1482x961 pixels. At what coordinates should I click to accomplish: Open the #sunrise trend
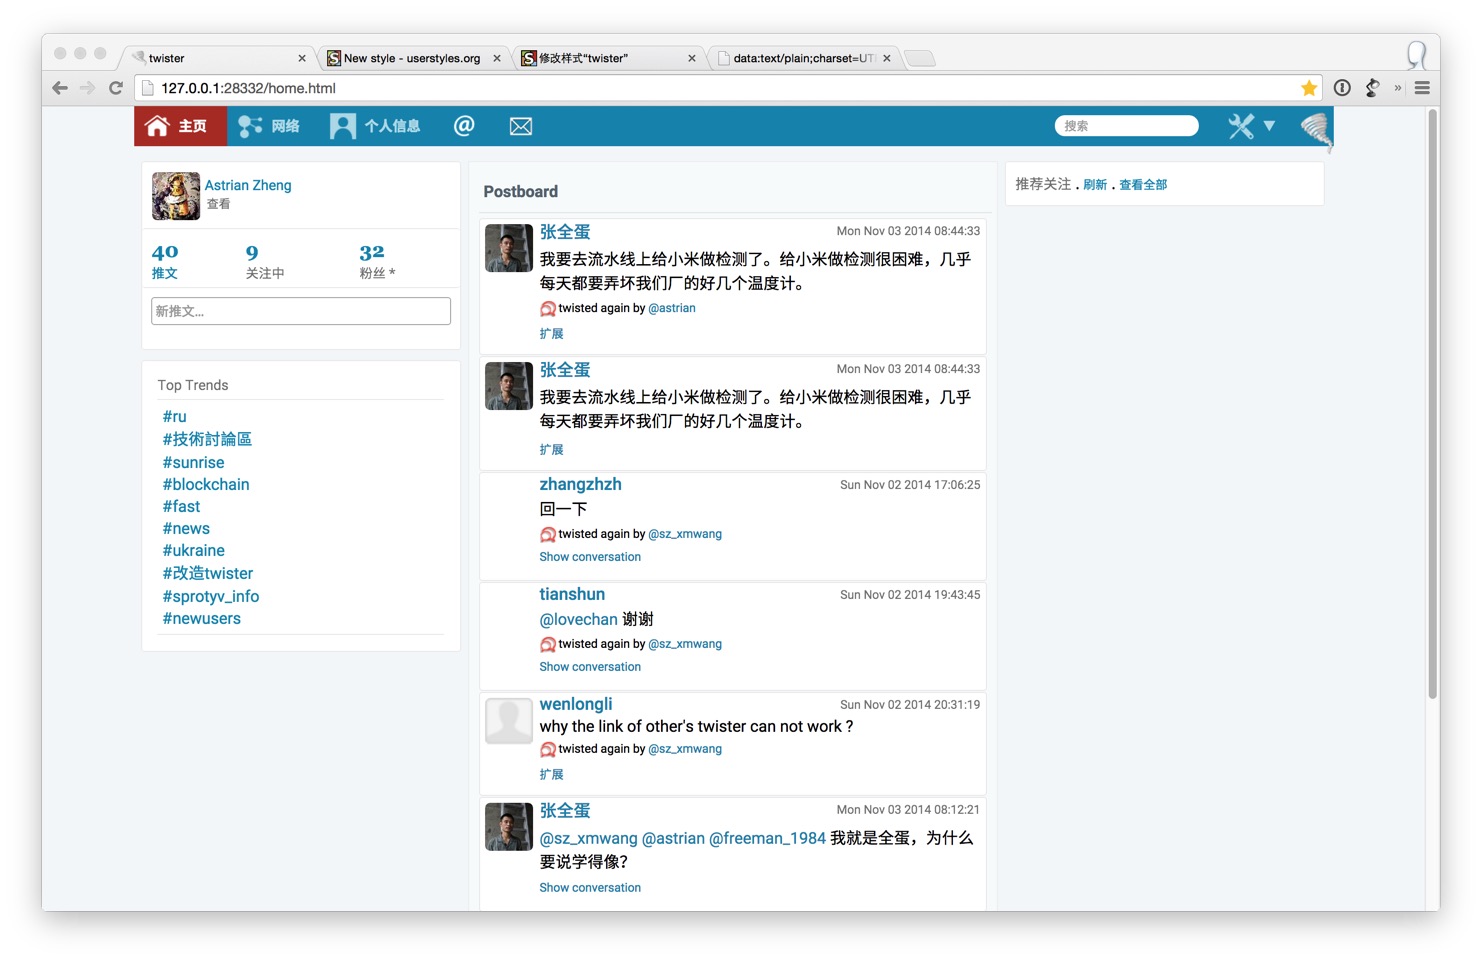point(194,462)
